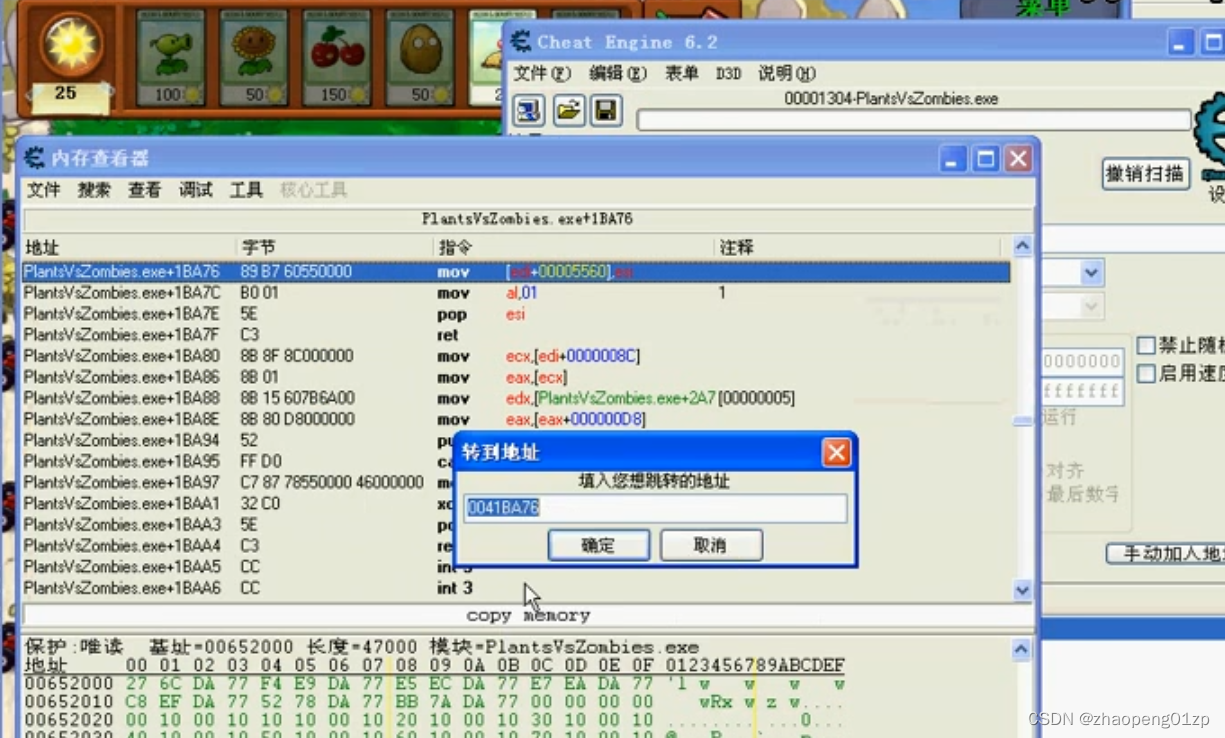Click the 00001304-PlantsVsZombies.exe process label
The width and height of the screenshot is (1225, 738).
coord(891,99)
